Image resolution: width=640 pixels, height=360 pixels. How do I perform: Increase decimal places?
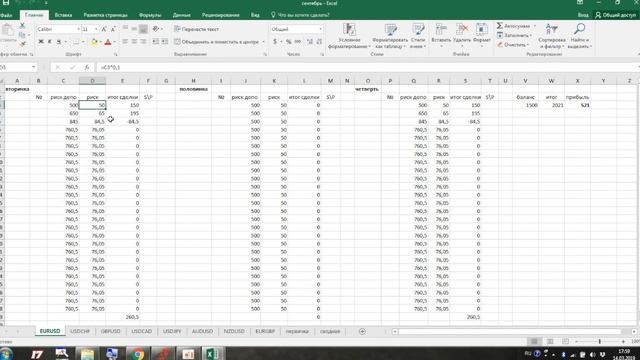(310, 42)
